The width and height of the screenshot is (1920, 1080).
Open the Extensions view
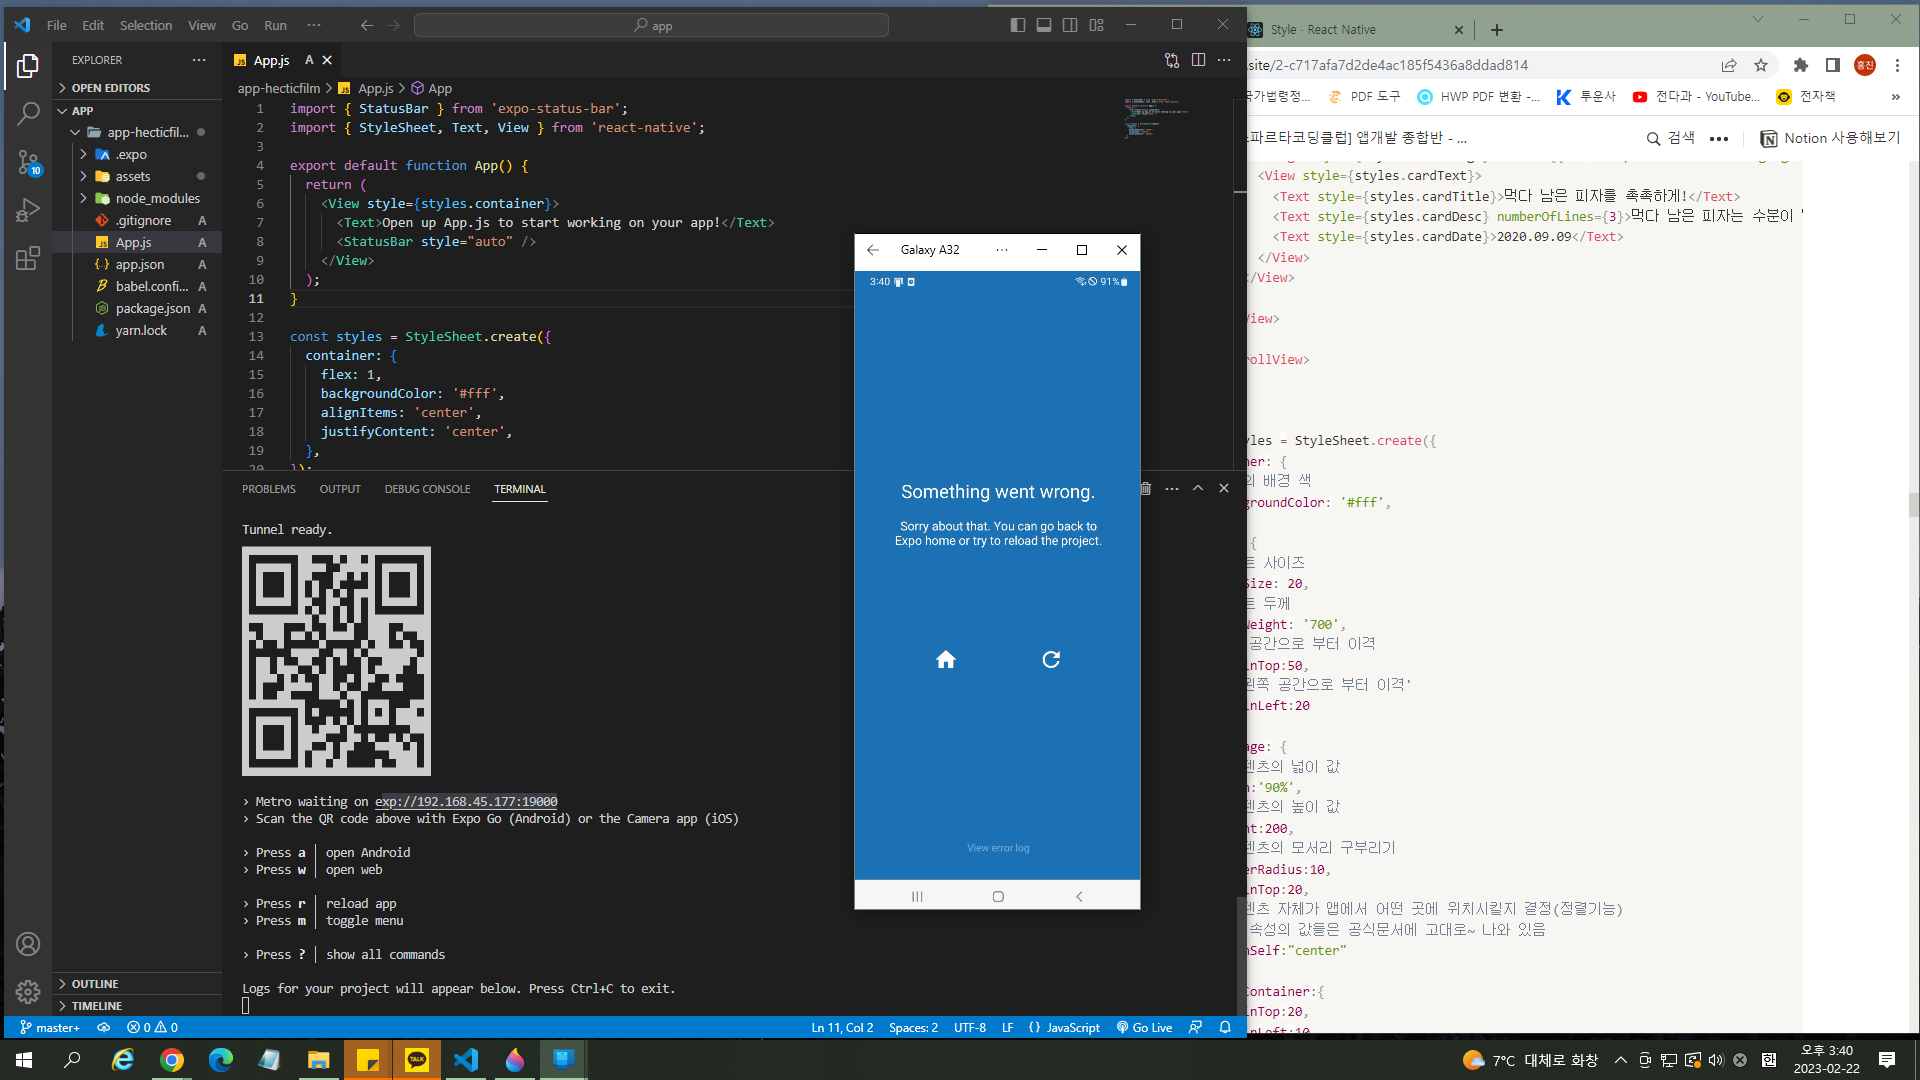[x=28, y=258]
